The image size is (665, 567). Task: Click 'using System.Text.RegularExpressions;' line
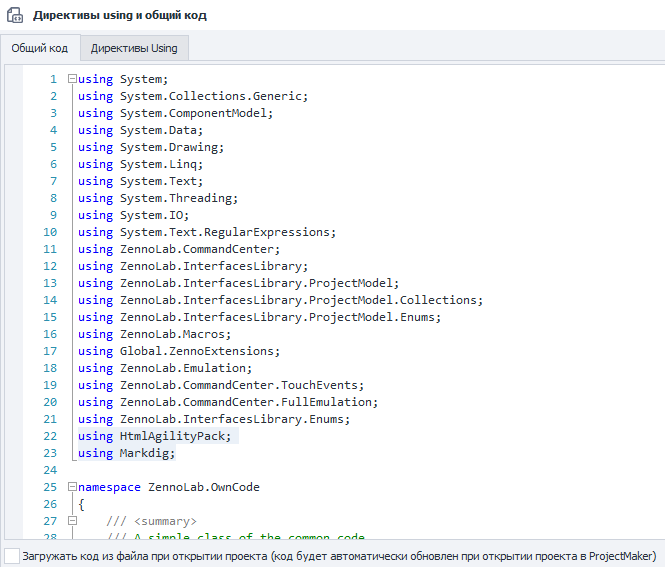[x=207, y=232]
